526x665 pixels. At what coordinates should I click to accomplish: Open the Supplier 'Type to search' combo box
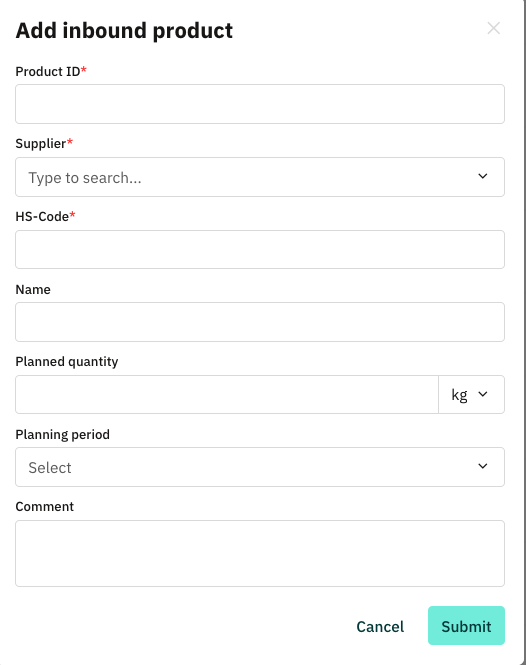coord(260,177)
